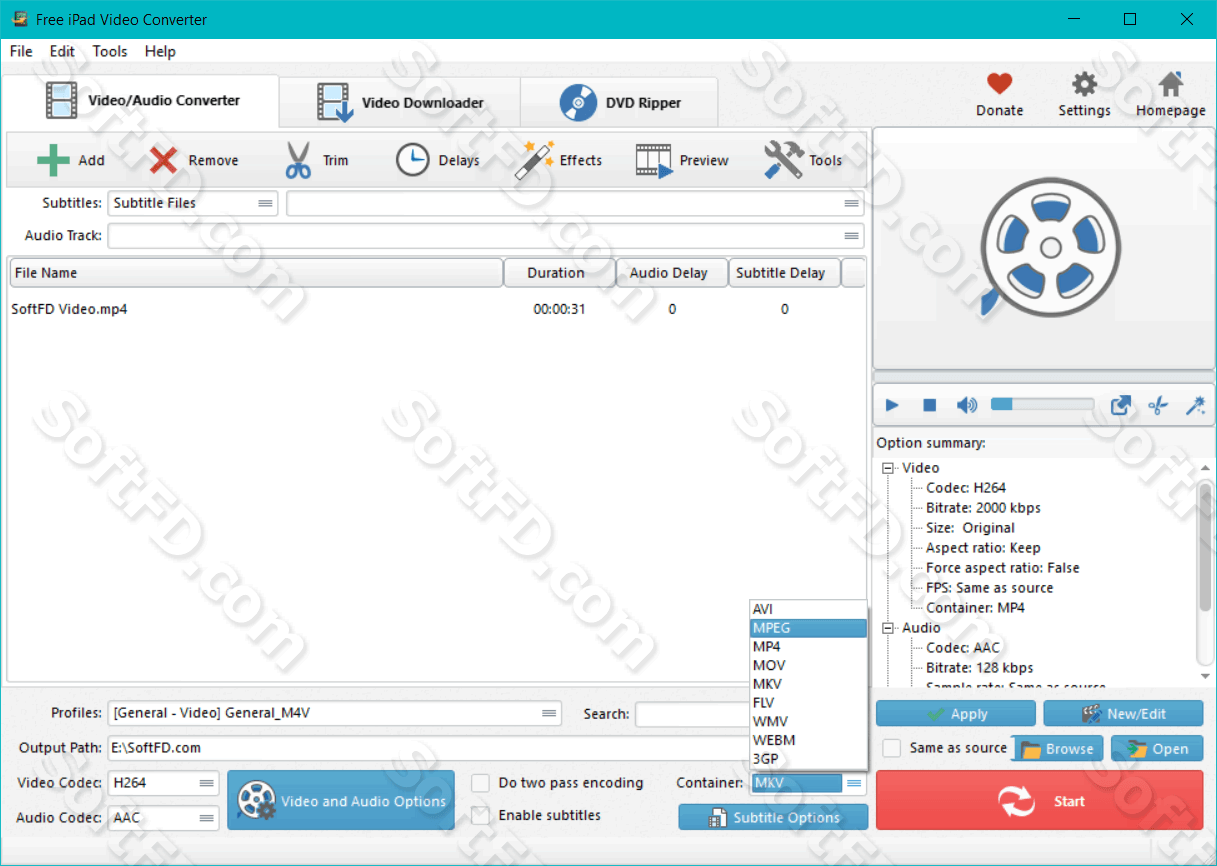The image size is (1217, 866).
Task: Open the subtitle path dropdown
Action: tap(575, 203)
